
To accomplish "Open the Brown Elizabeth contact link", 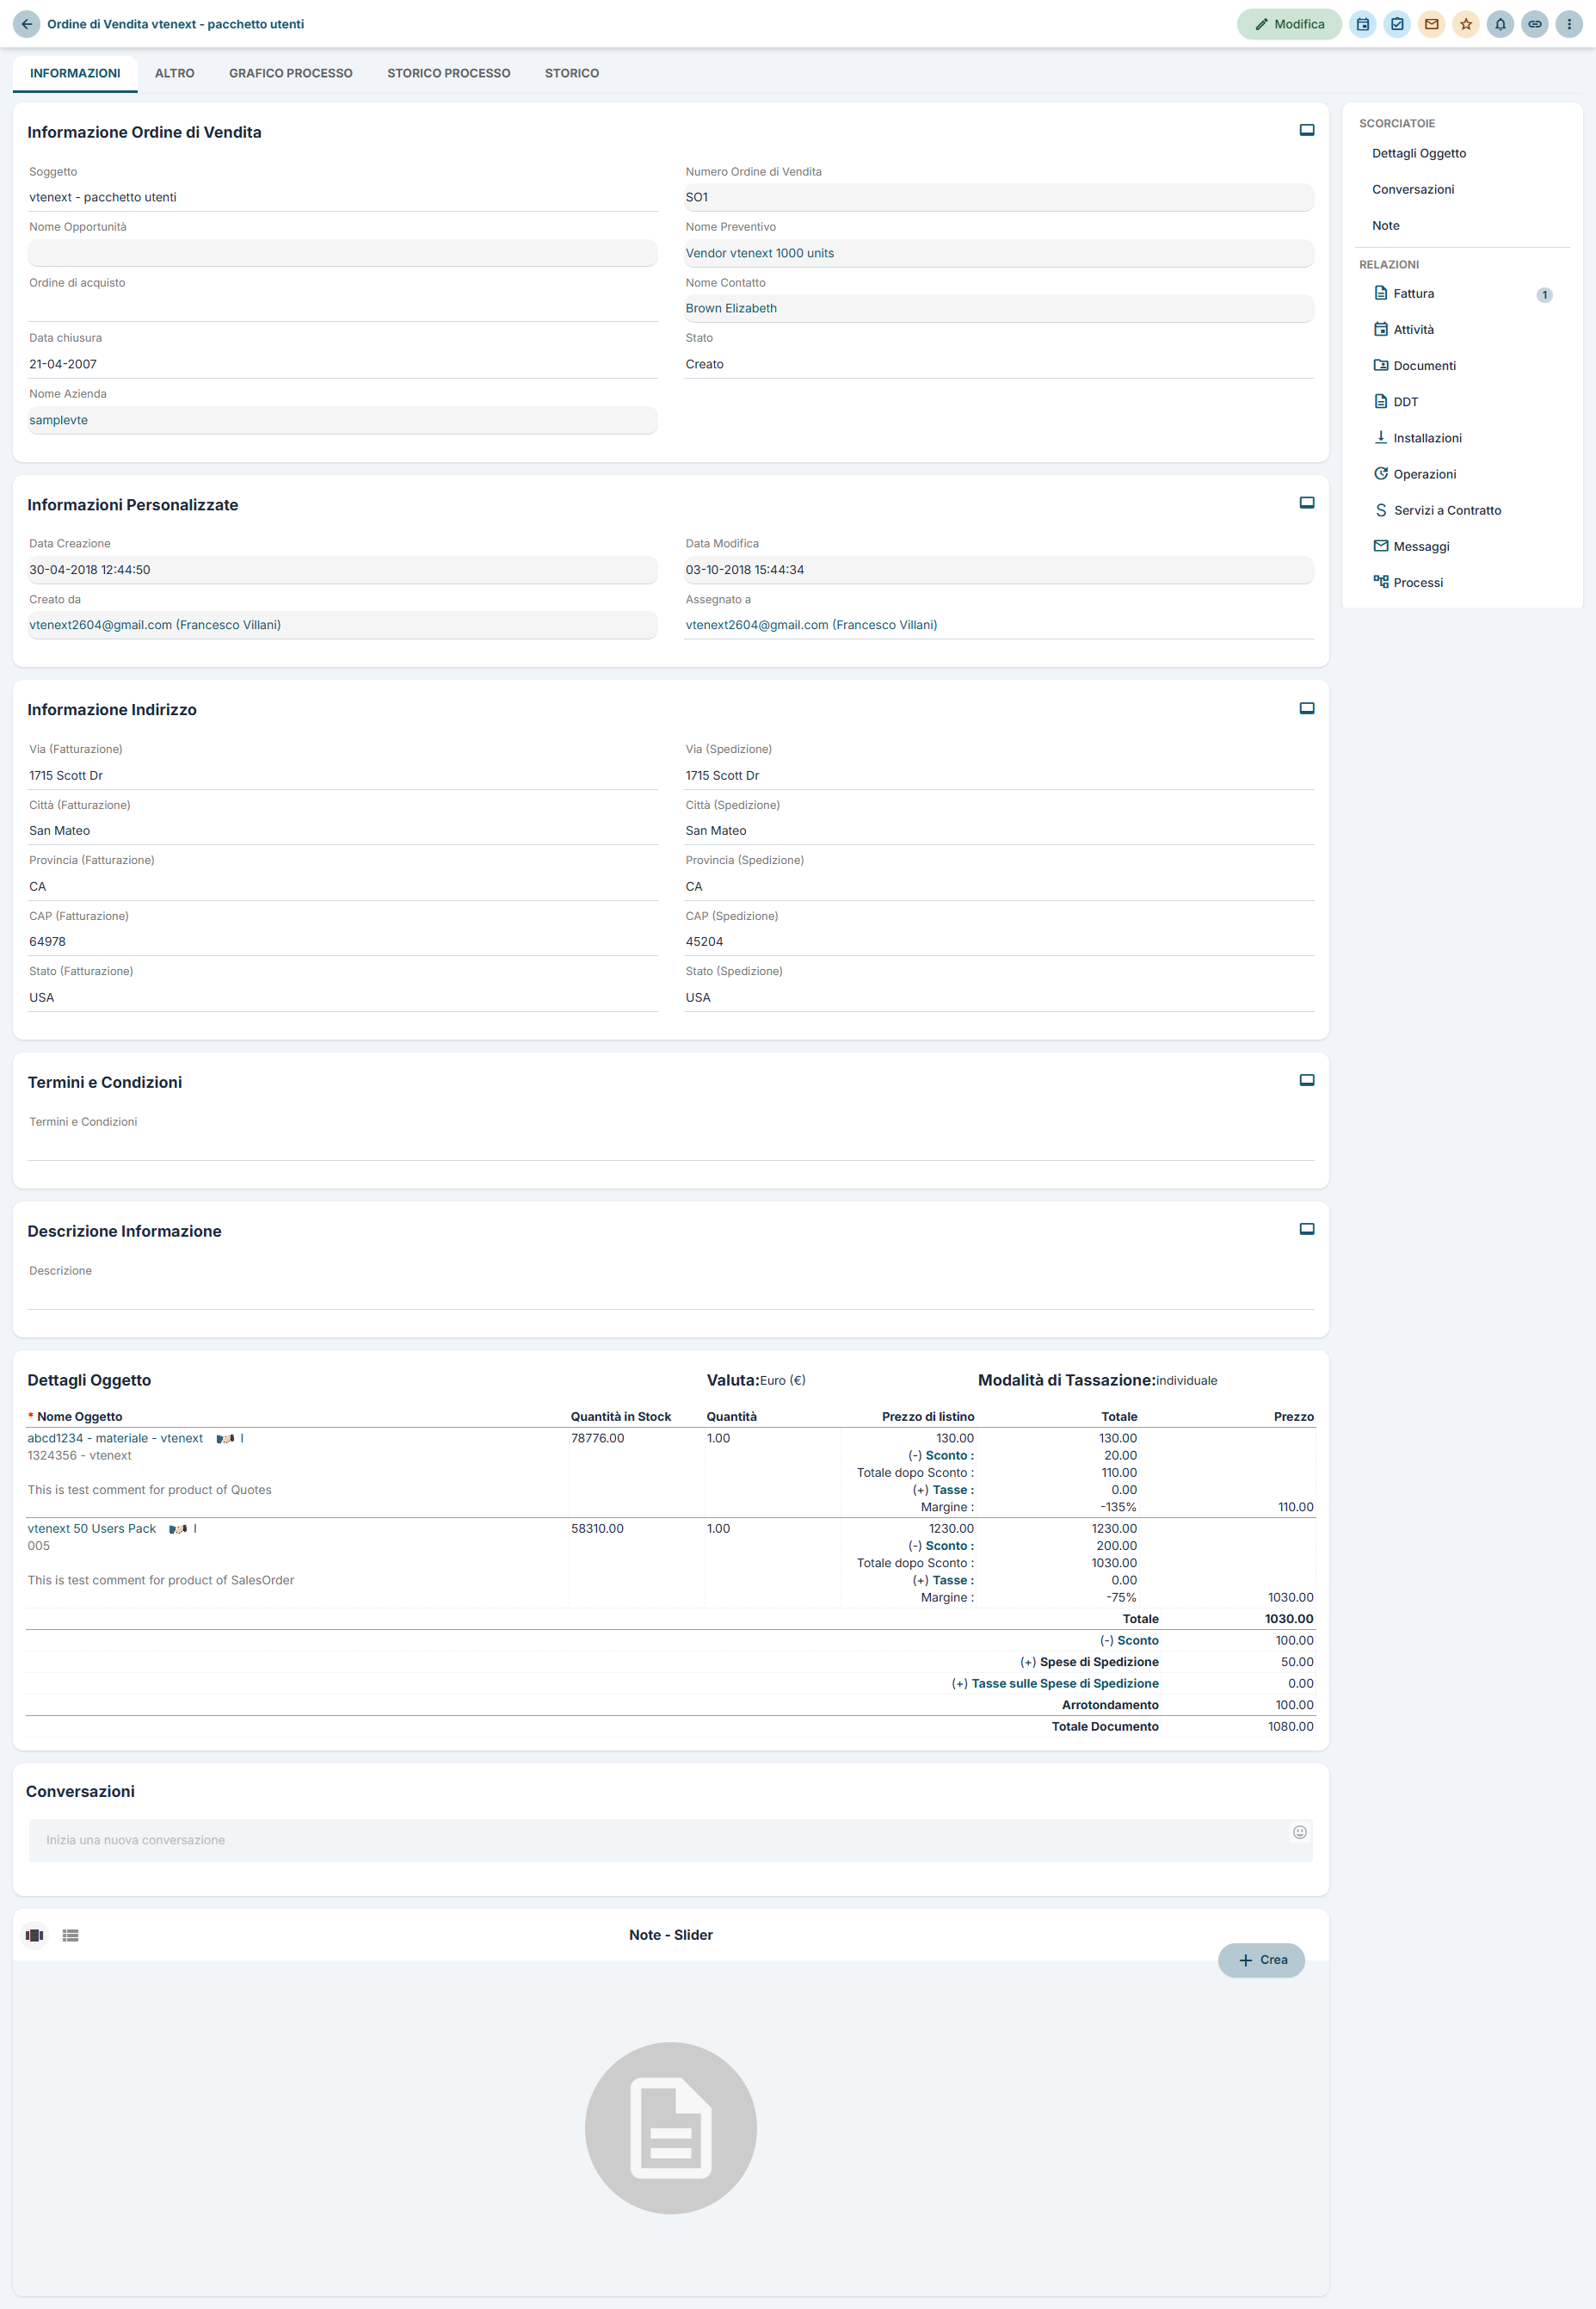I will coord(730,308).
